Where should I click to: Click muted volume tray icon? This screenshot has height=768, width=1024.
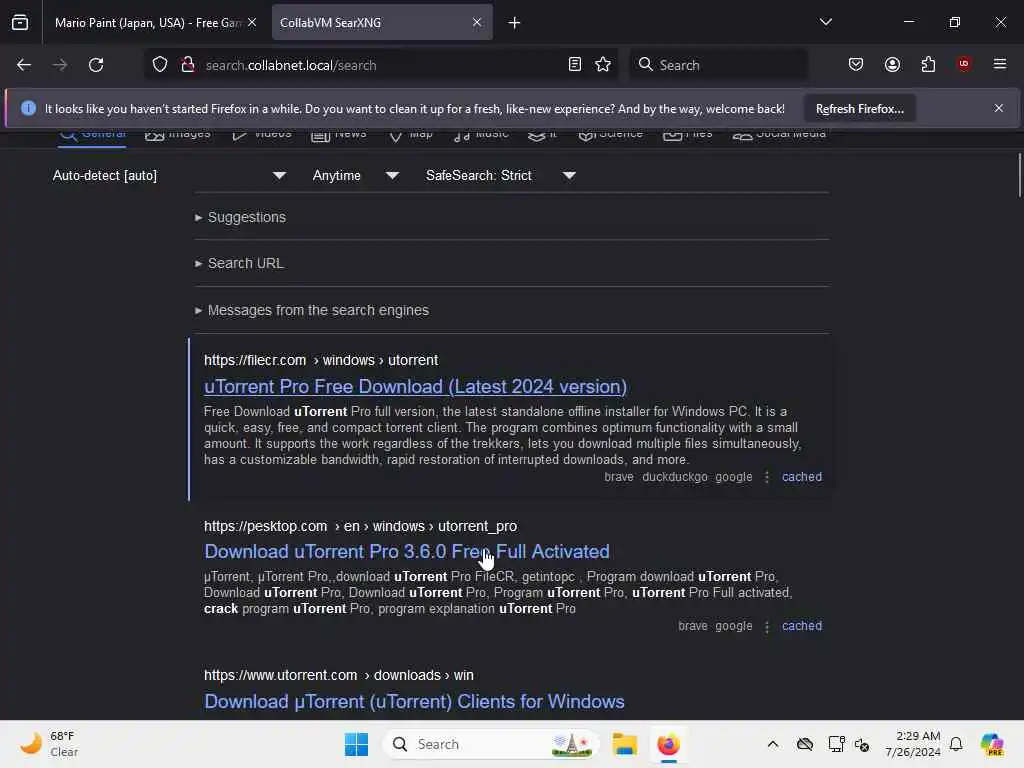[x=862, y=744]
